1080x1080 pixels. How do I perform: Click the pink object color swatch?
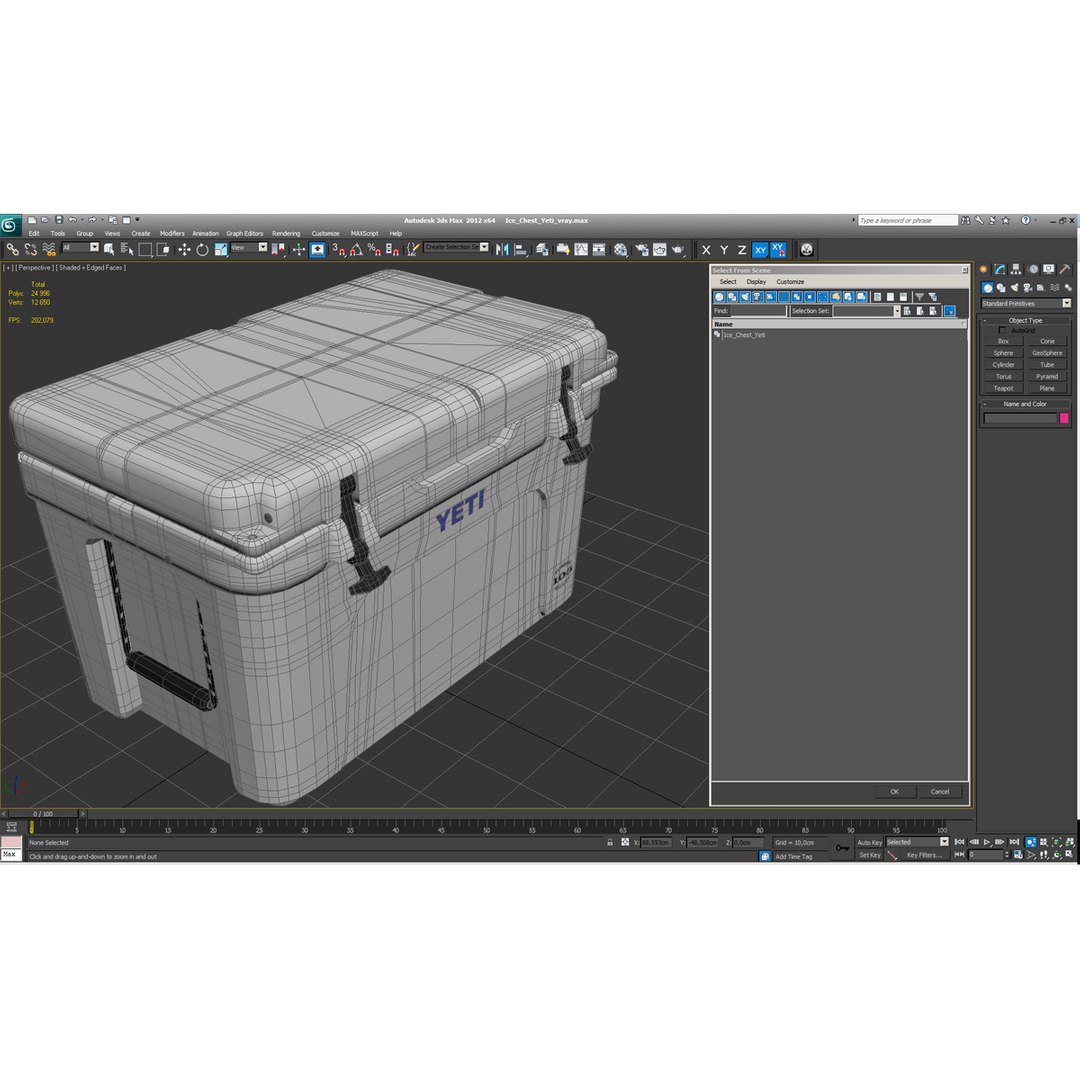pyautogui.click(x=1063, y=418)
